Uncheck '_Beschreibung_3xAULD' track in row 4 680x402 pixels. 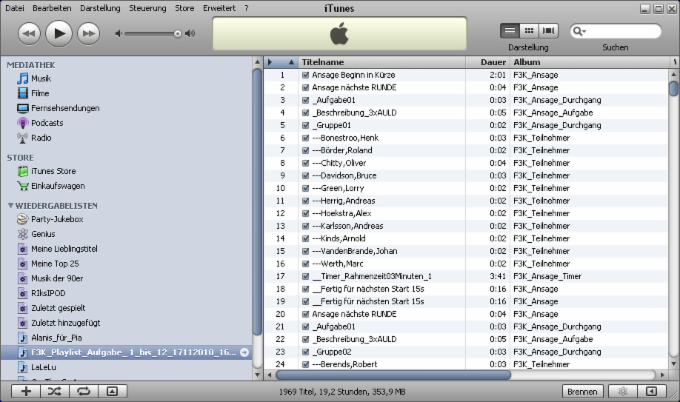[305, 113]
